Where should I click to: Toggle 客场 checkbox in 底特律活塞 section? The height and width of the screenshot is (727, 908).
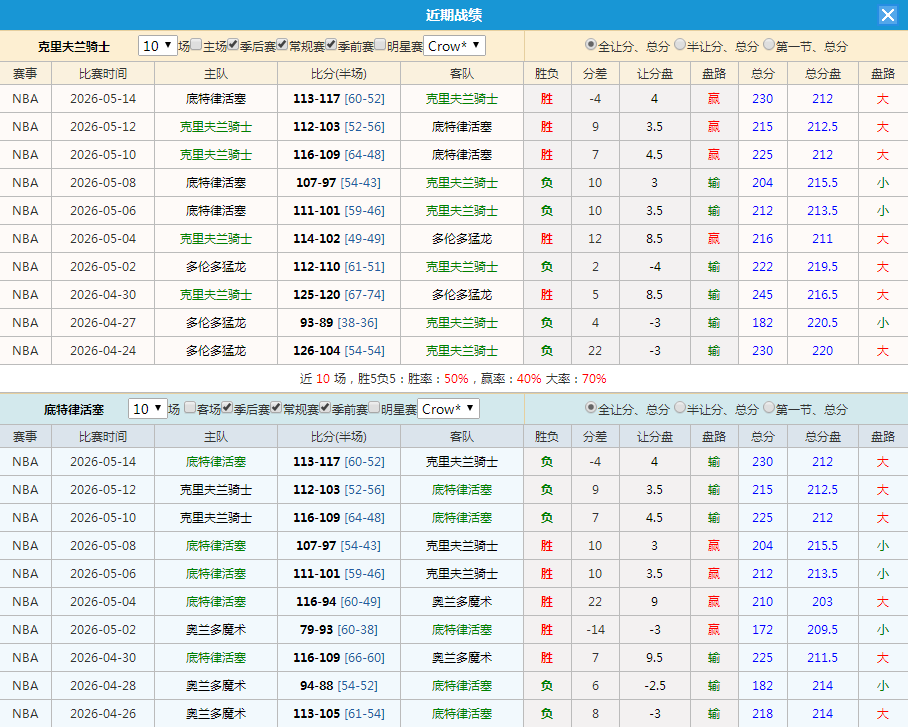click(x=191, y=408)
